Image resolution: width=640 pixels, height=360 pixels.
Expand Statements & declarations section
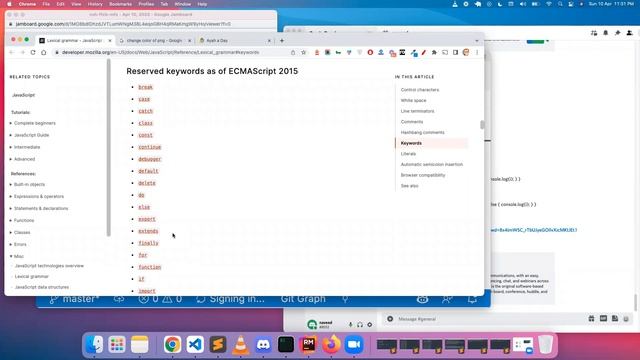tap(40, 208)
